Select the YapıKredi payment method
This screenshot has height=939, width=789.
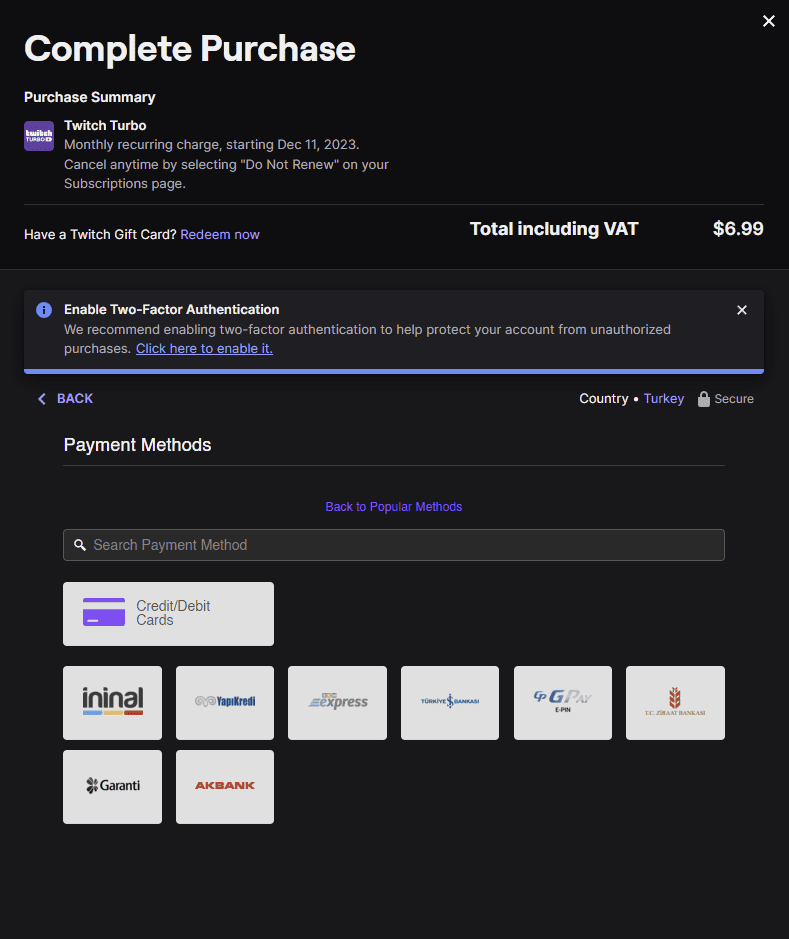coord(225,703)
